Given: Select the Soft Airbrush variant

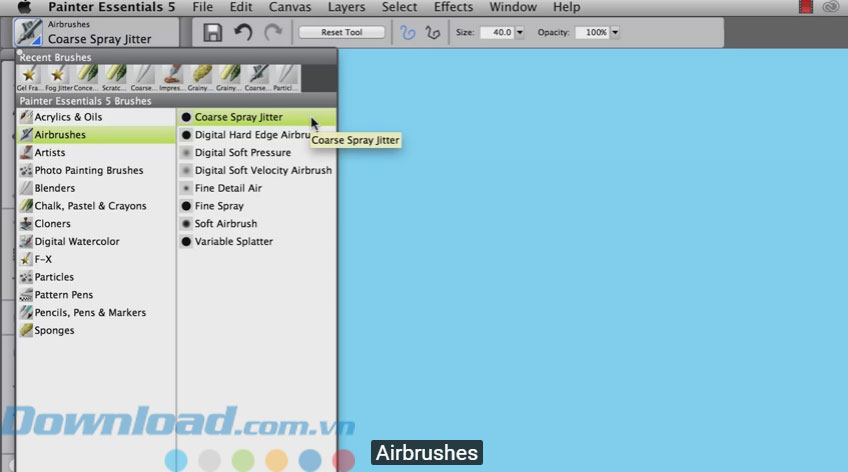Looking at the screenshot, I should 256,224.
